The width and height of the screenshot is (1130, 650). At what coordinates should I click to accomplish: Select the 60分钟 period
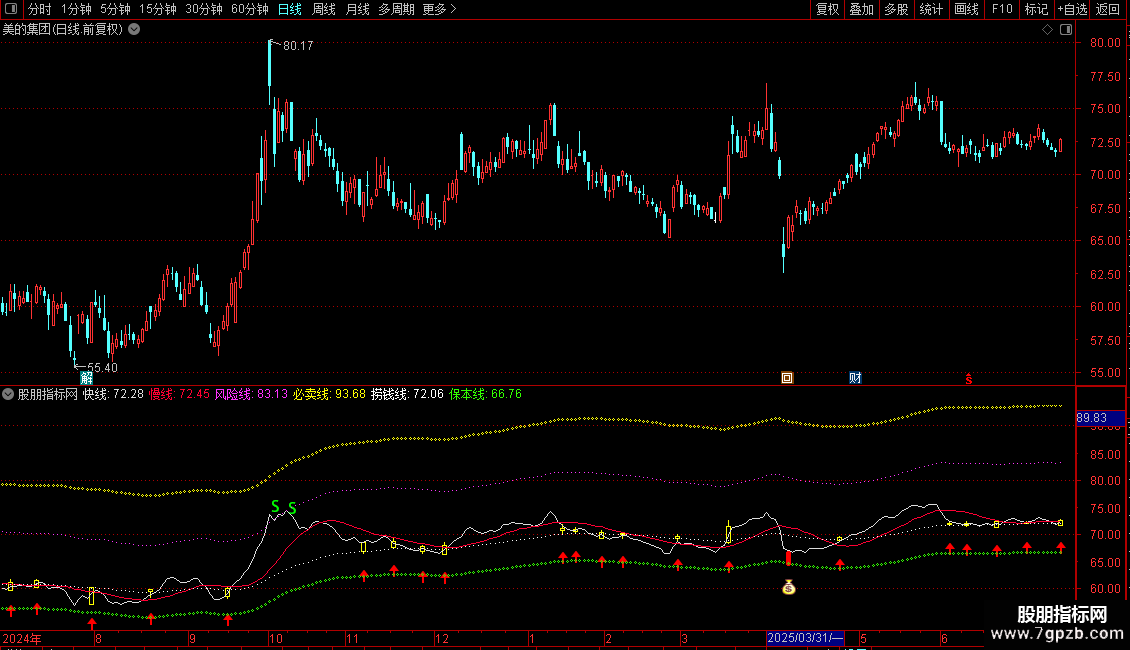coord(249,9)
